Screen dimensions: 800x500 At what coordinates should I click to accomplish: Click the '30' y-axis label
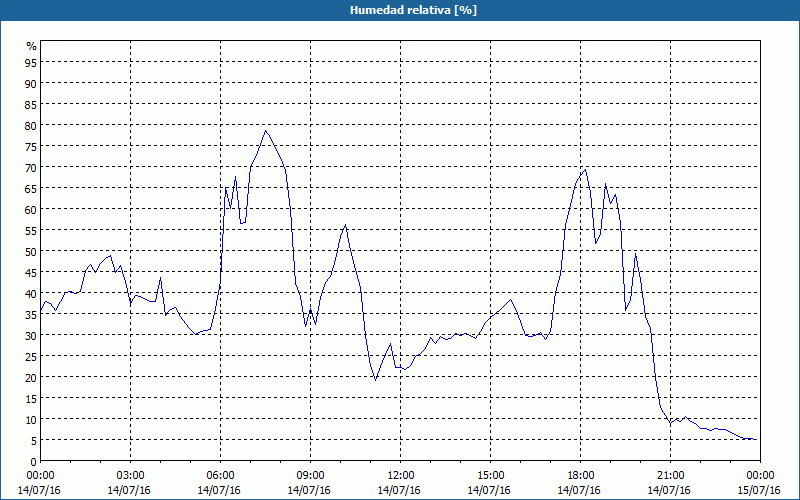coord(31,335)
